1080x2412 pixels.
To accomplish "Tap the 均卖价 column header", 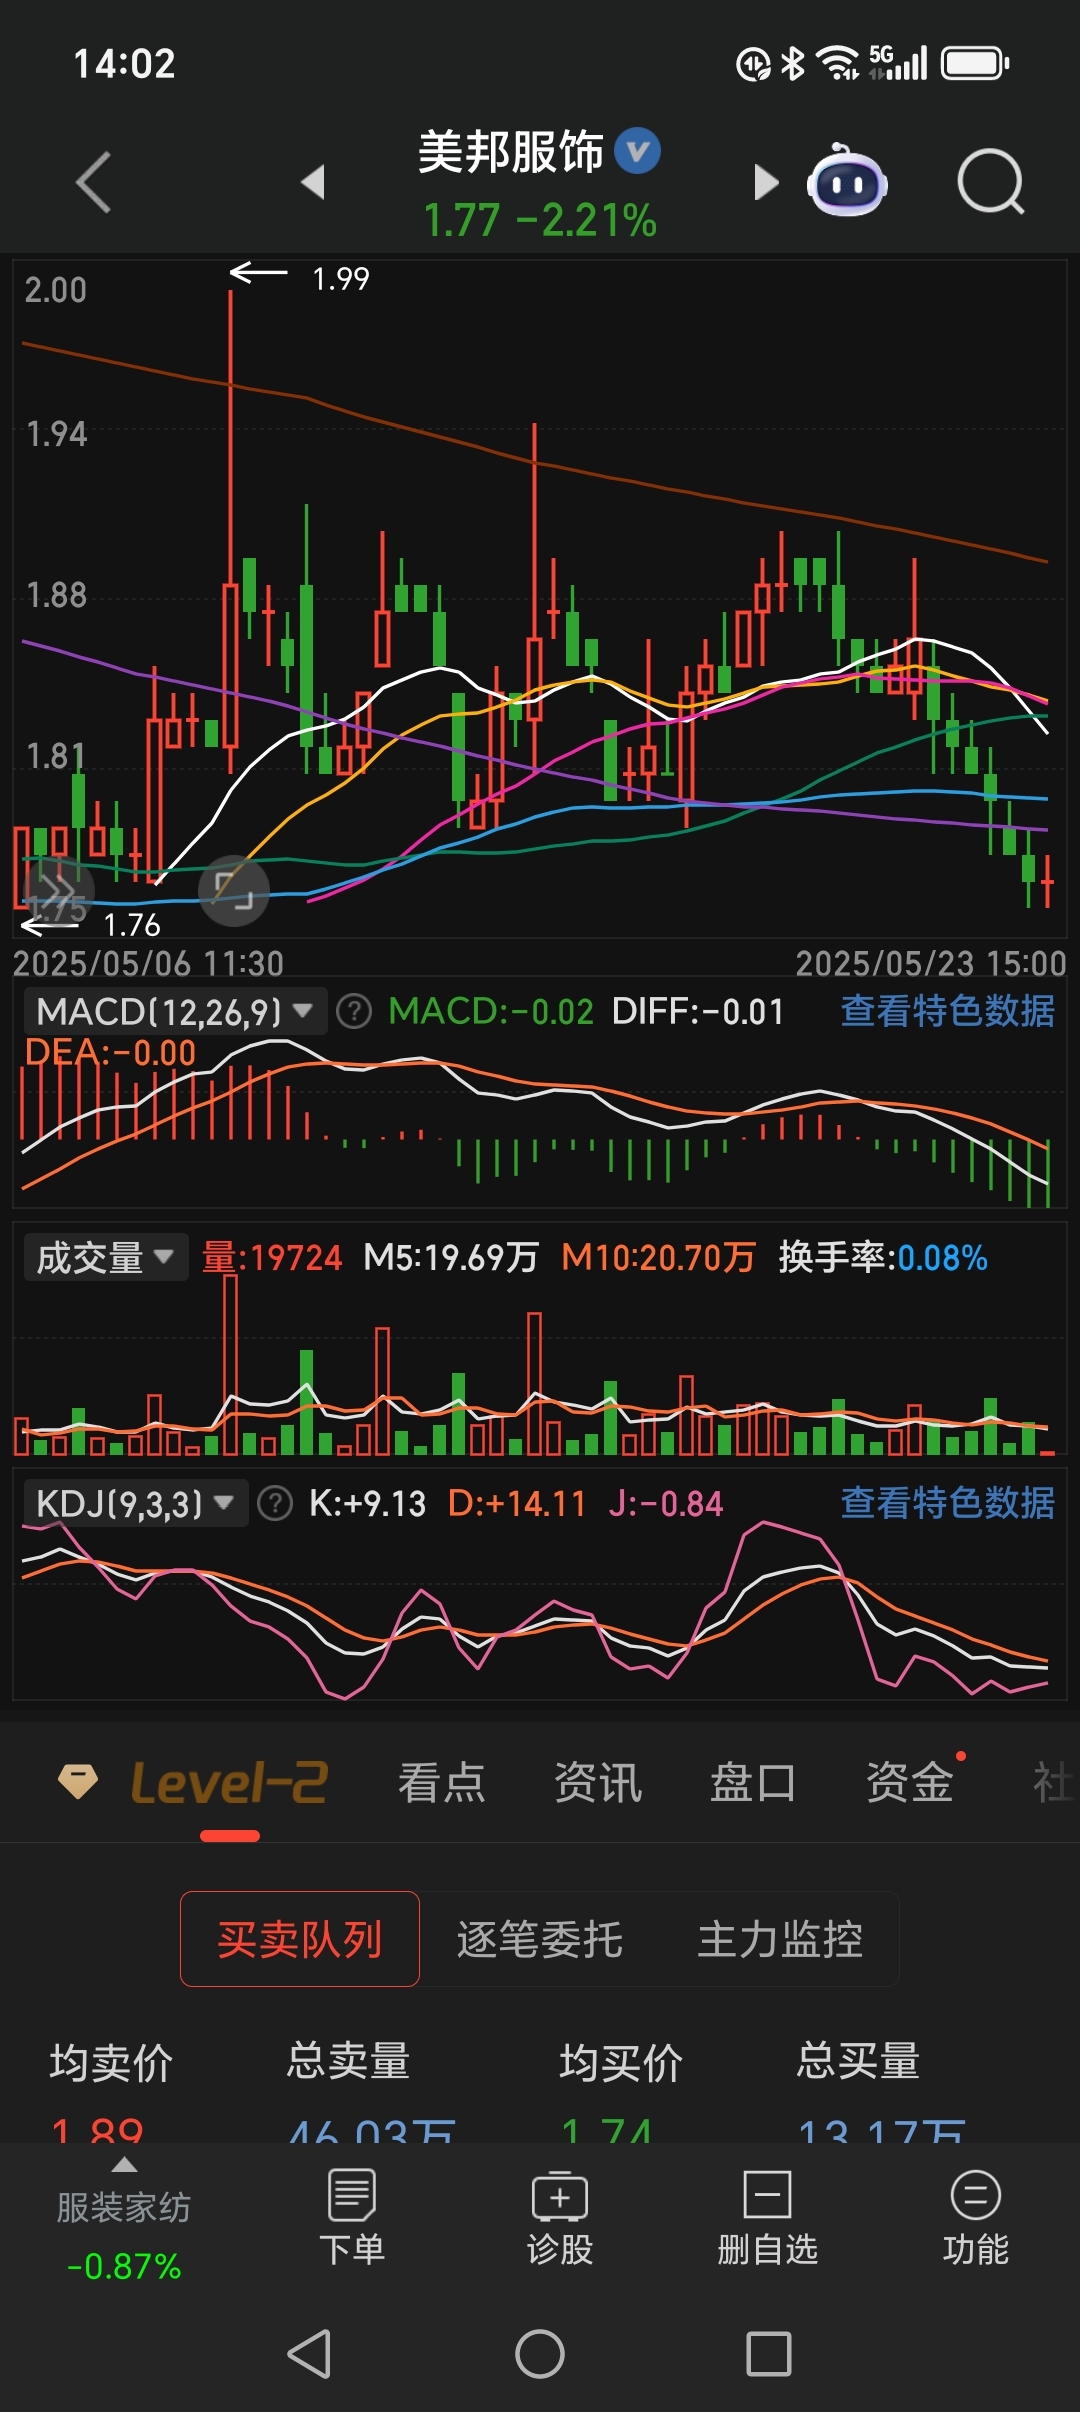I will [x=111, y=2062].
